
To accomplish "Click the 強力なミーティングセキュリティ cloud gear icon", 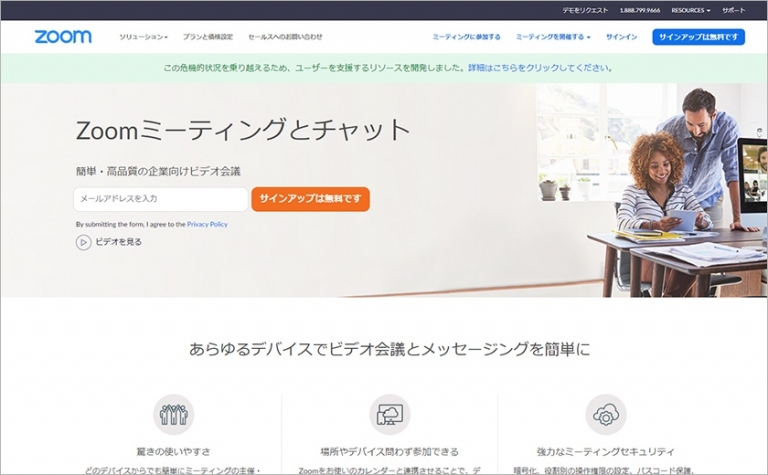I will (605, 414).
